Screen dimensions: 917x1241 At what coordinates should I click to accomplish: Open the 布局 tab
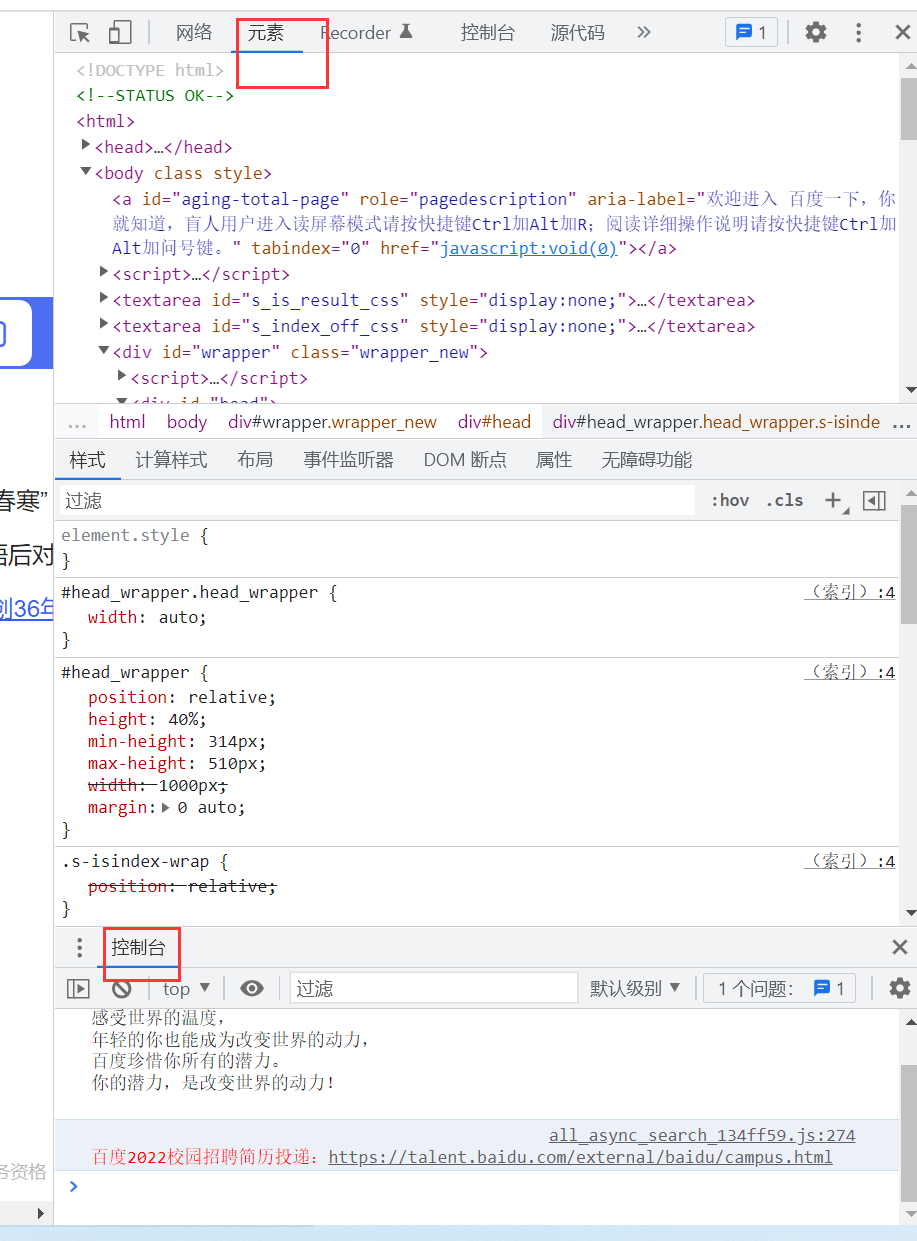pyautogui.click(x=255, y=460)
